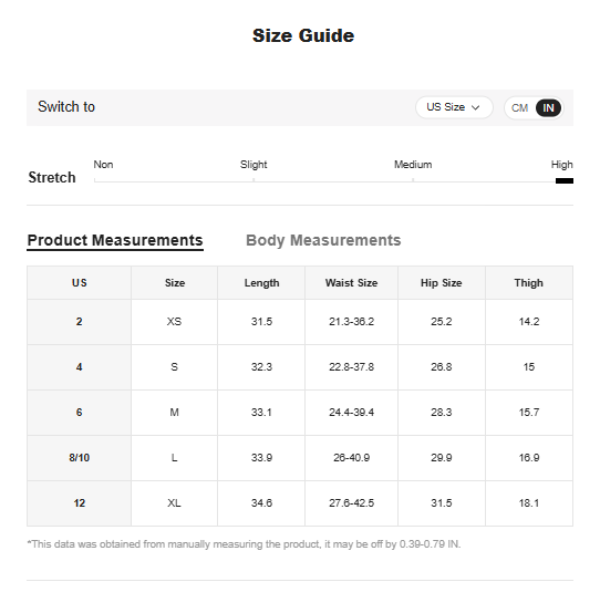Screen dimensions: 600x592
Task: Select the US 8/10 row header
Action: tap(79, 458)
